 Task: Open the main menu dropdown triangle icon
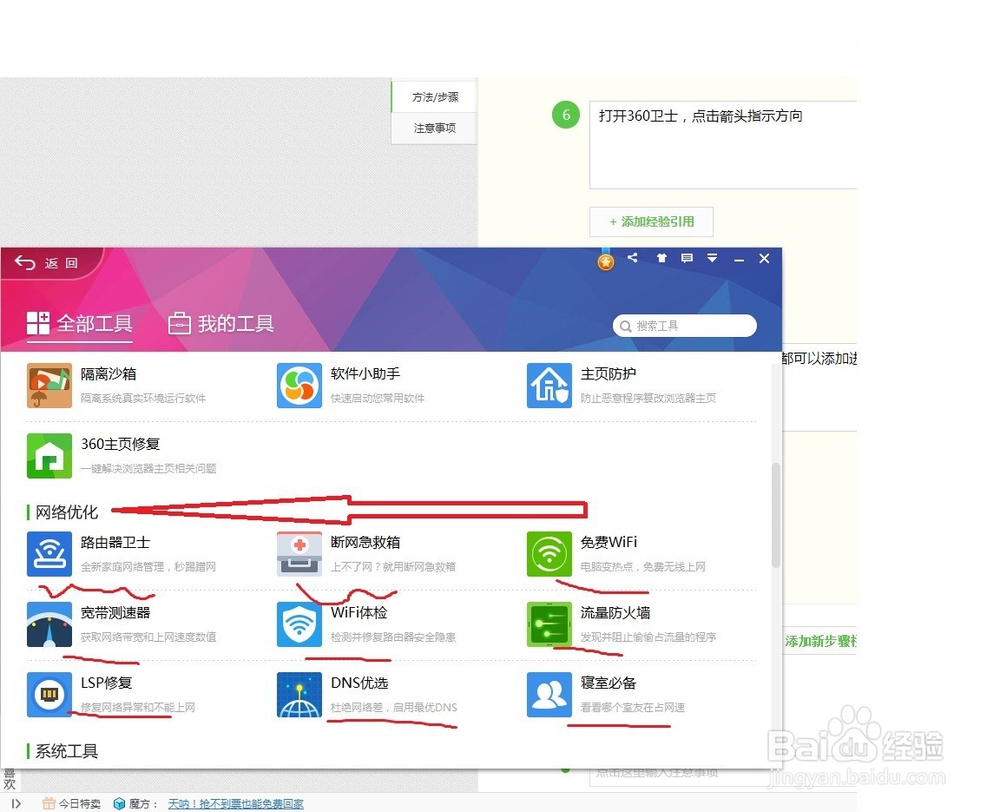(x=712, y=258)
